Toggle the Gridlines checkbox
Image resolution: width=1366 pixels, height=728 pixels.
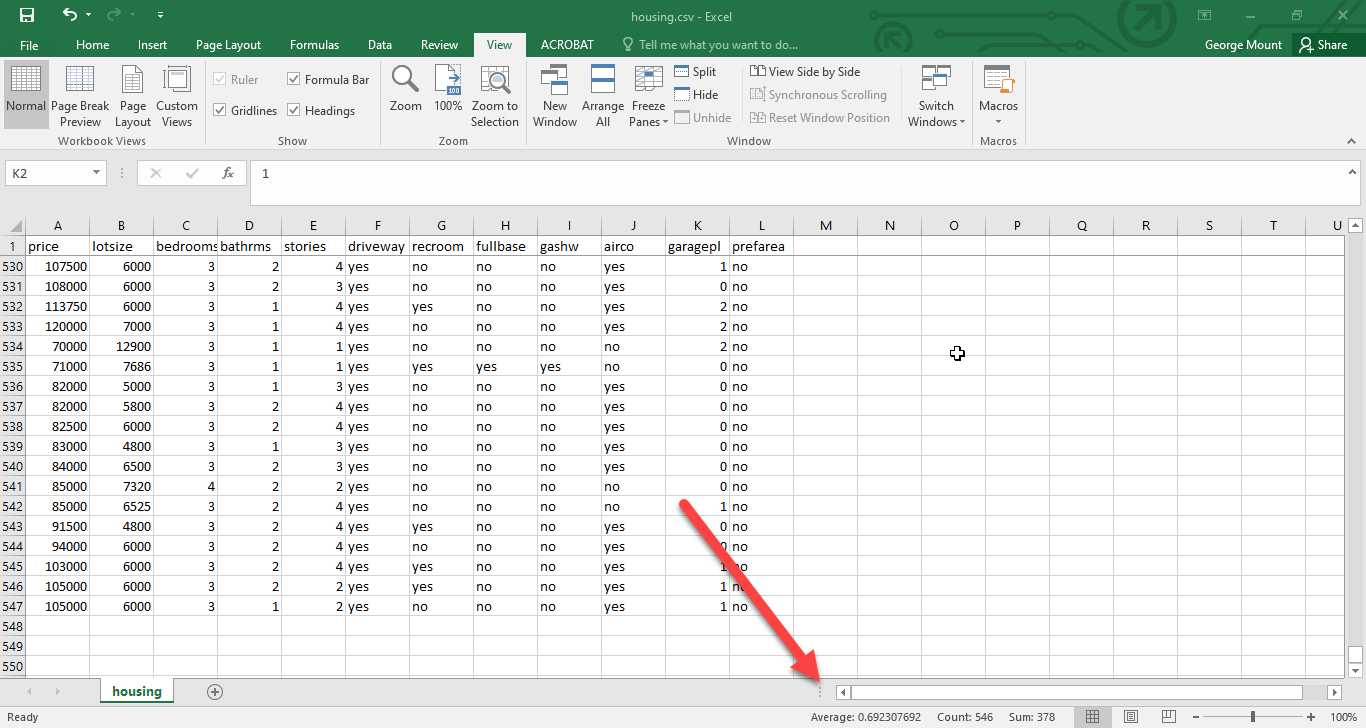tap(220, 111)
